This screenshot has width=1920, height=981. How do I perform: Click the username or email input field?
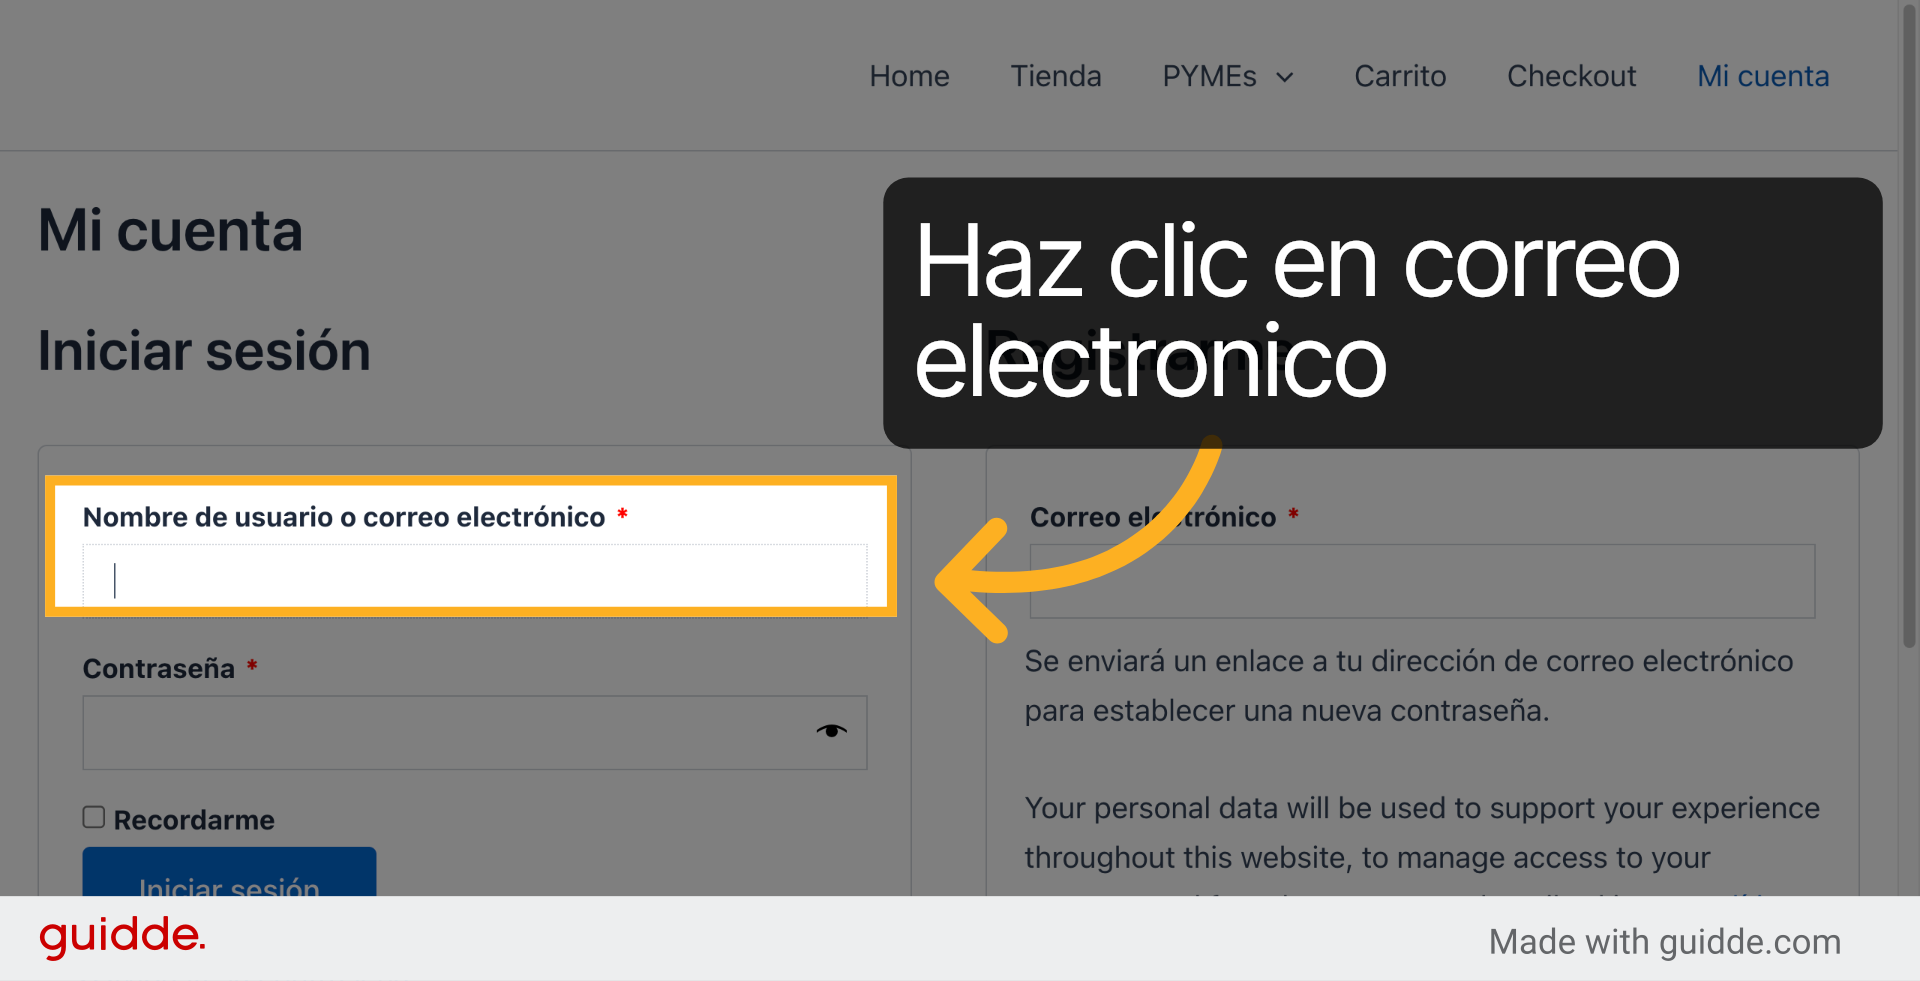tap(475, 579)
